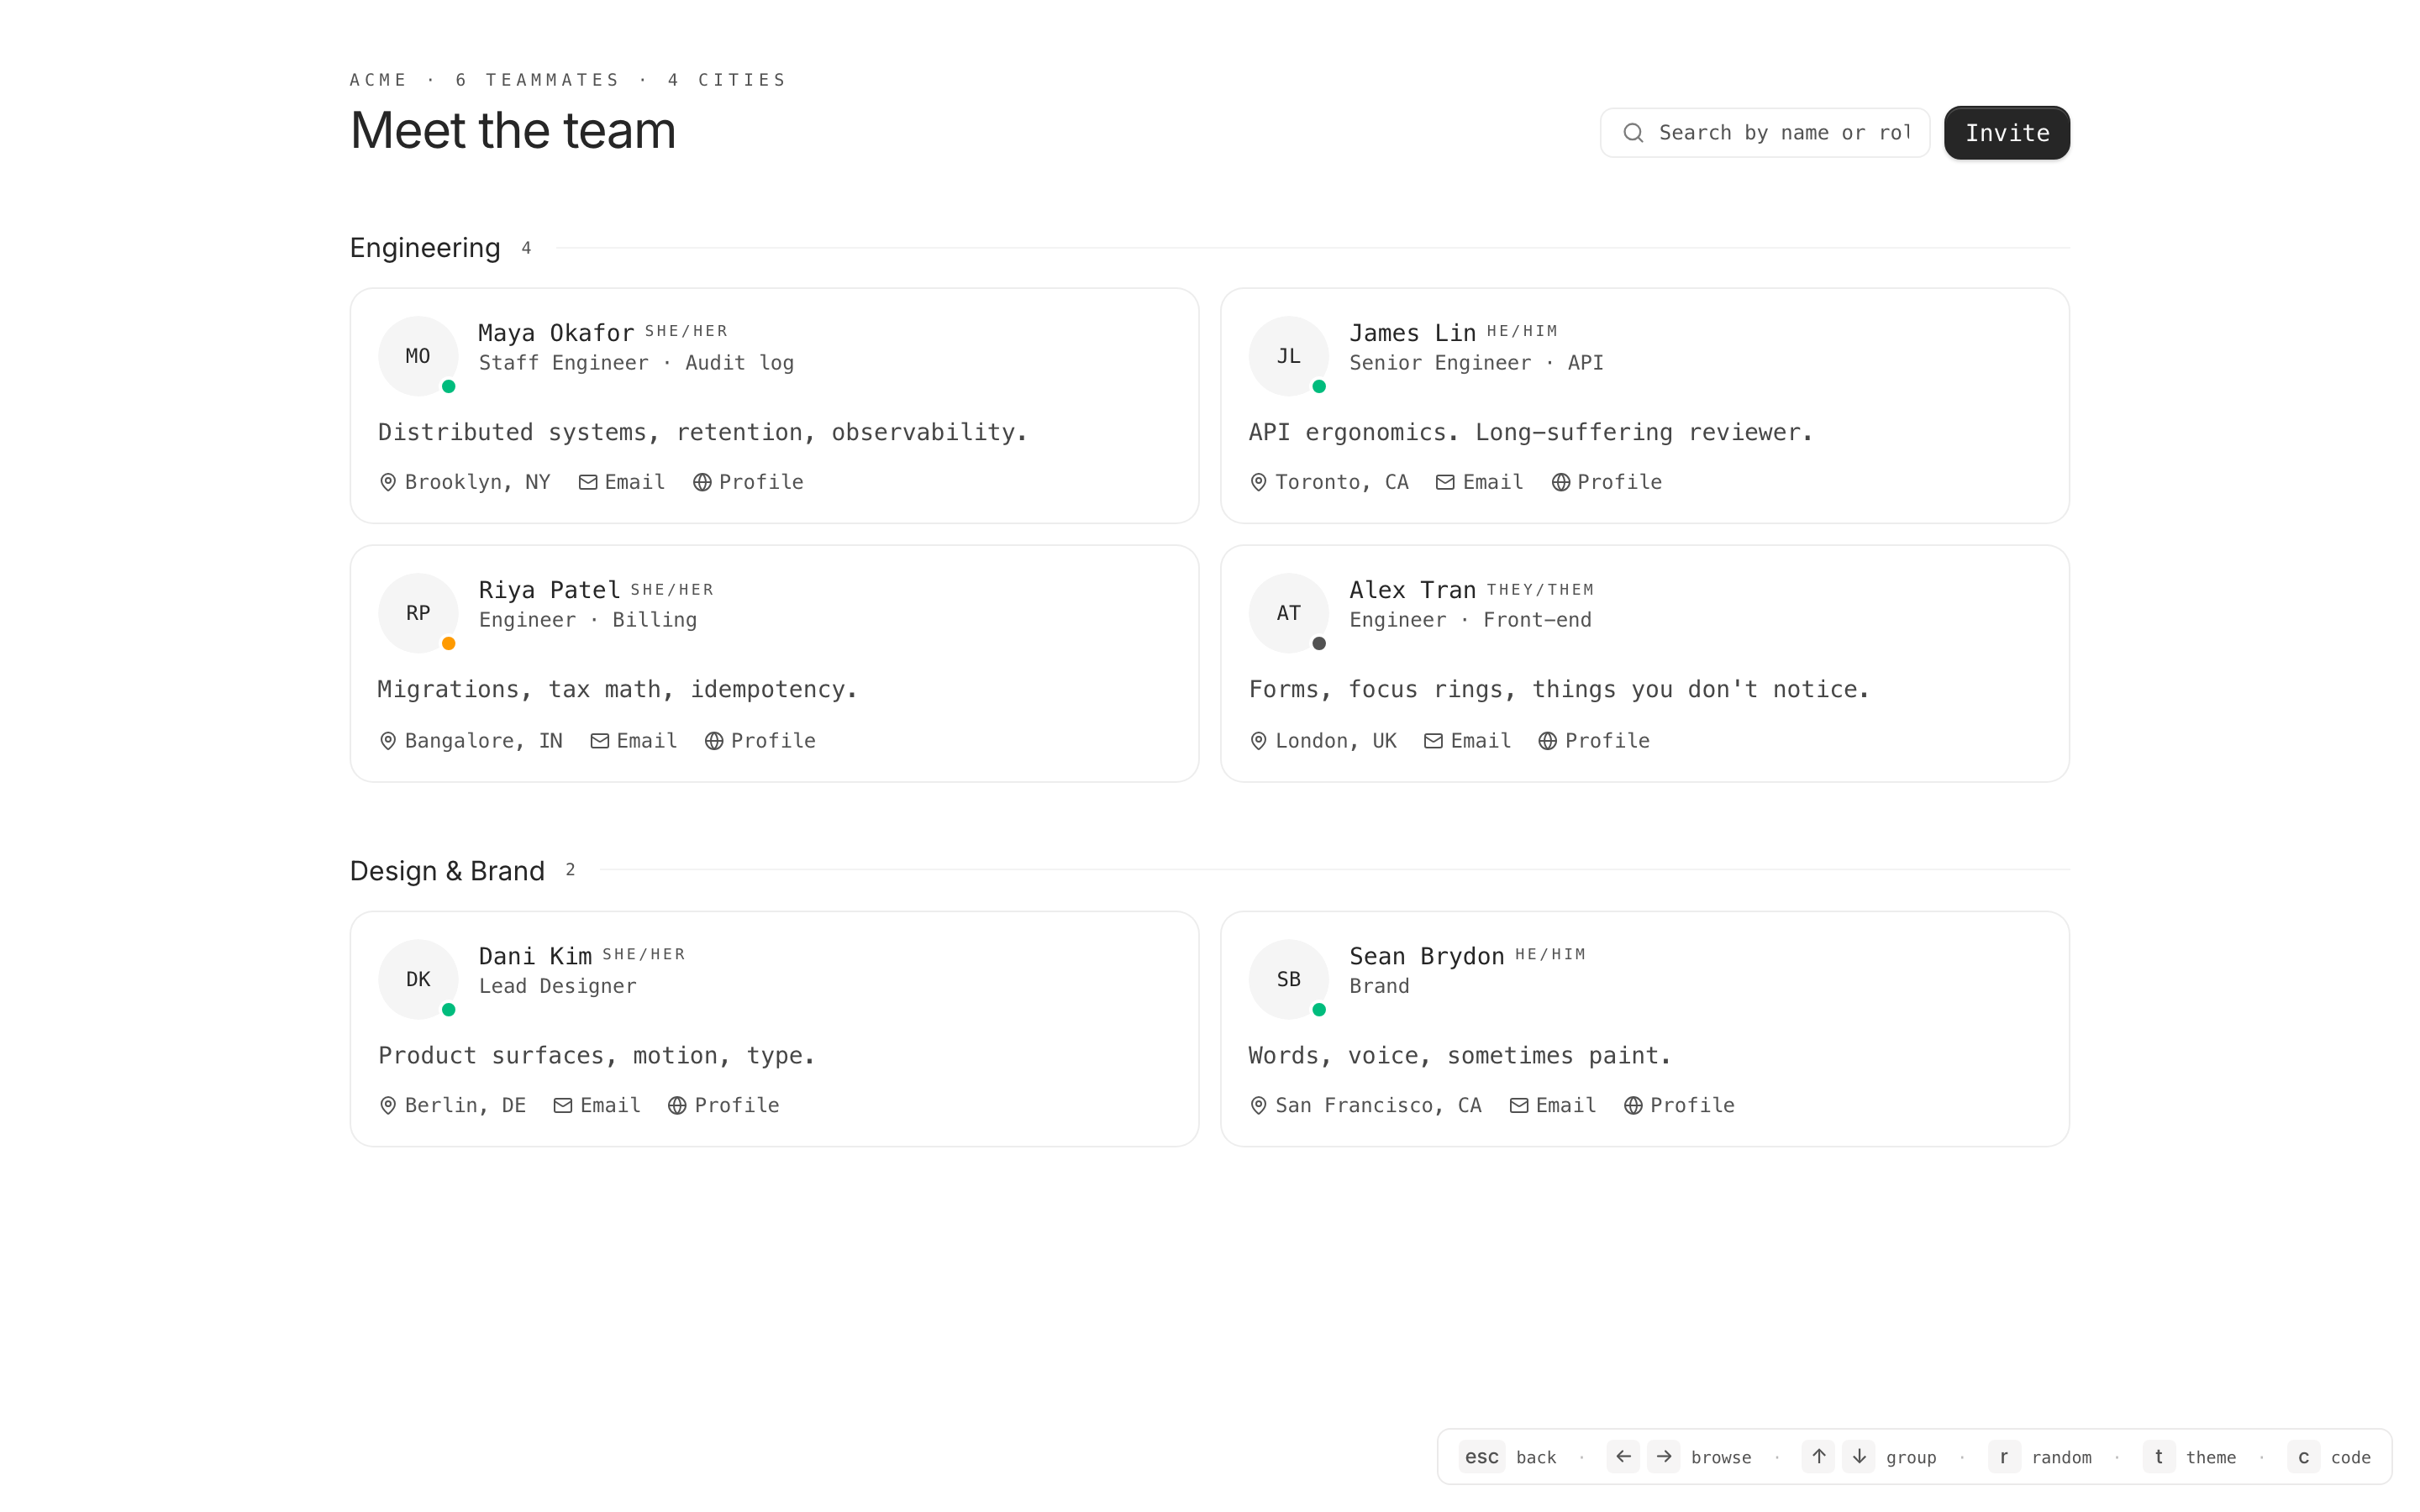Click the MO avatar for Maya Okafor
This screenshot has width=2420, height=1512.
(x=418, y=356)
